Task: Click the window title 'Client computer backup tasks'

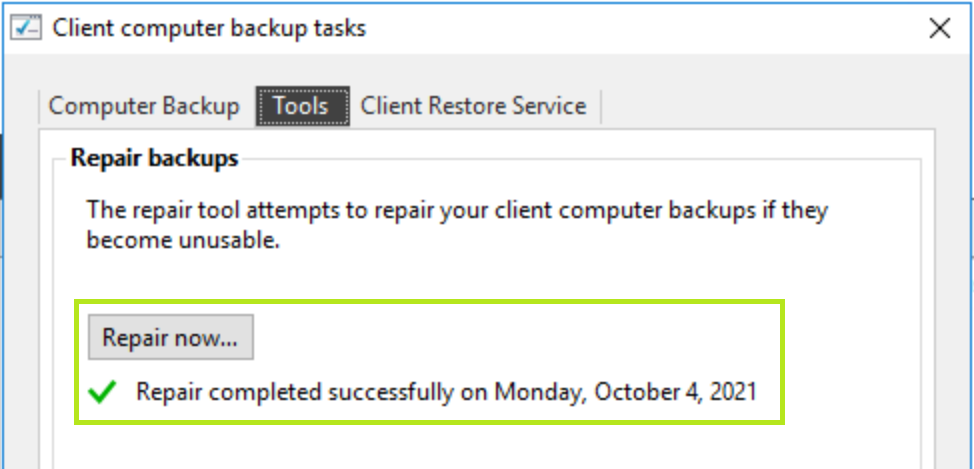Action: pos(209,28)
